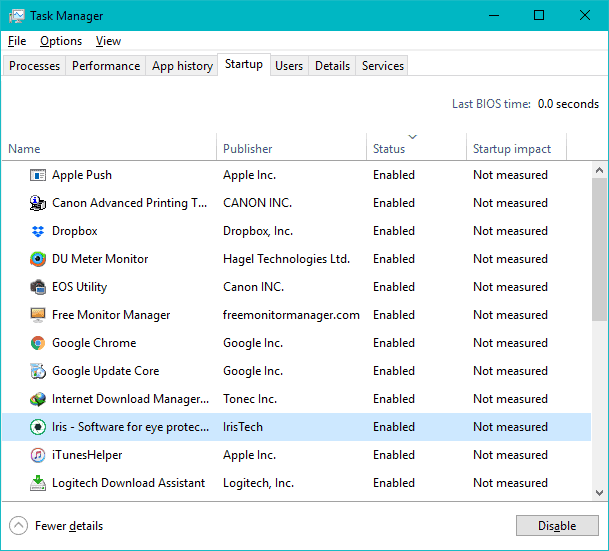
Task: Collapse view with Fewer details arrow
Action: (18, 526)
